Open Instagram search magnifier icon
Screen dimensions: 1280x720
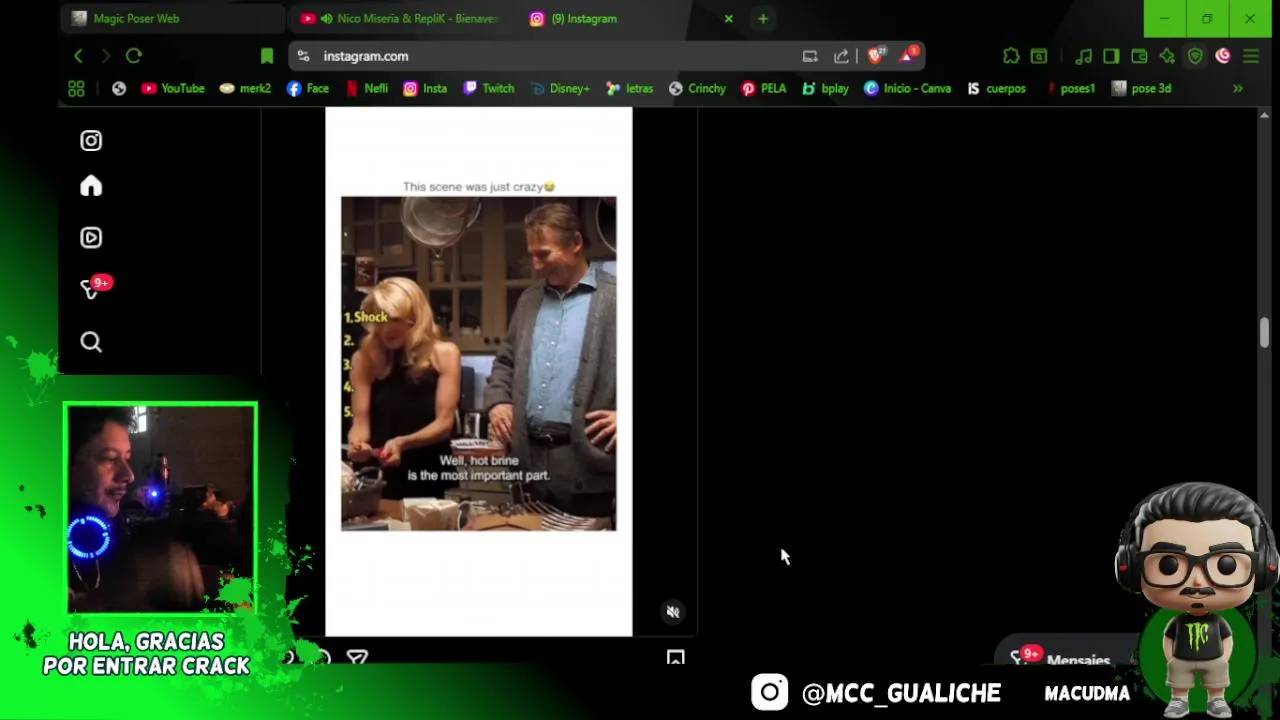point(91,342)
